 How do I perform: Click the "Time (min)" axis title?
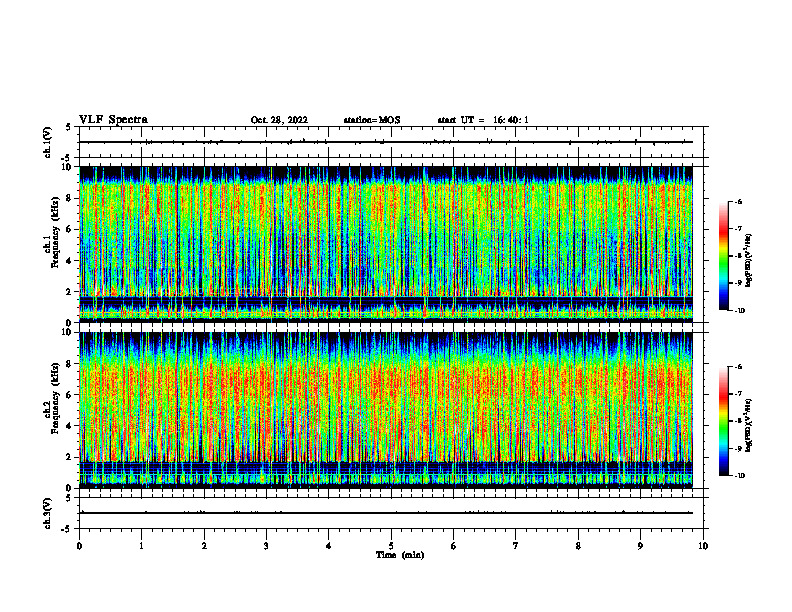tap(400, 555)
